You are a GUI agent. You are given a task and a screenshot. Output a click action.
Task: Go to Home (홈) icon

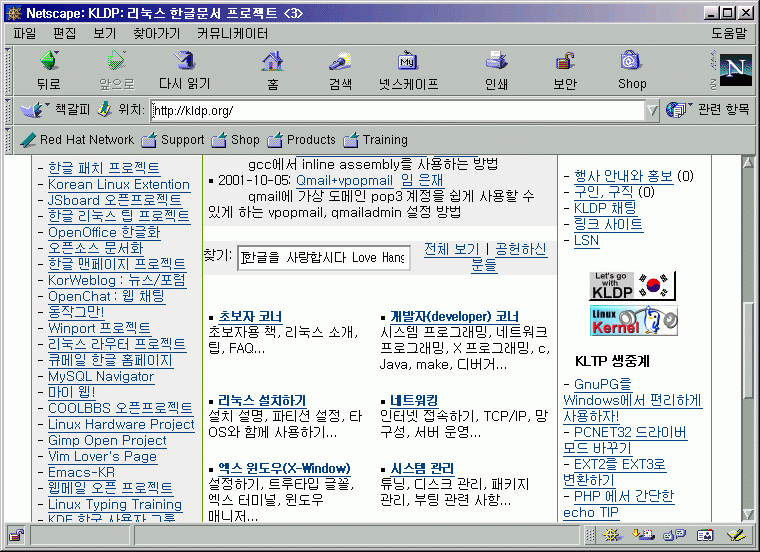pos(273,61)
